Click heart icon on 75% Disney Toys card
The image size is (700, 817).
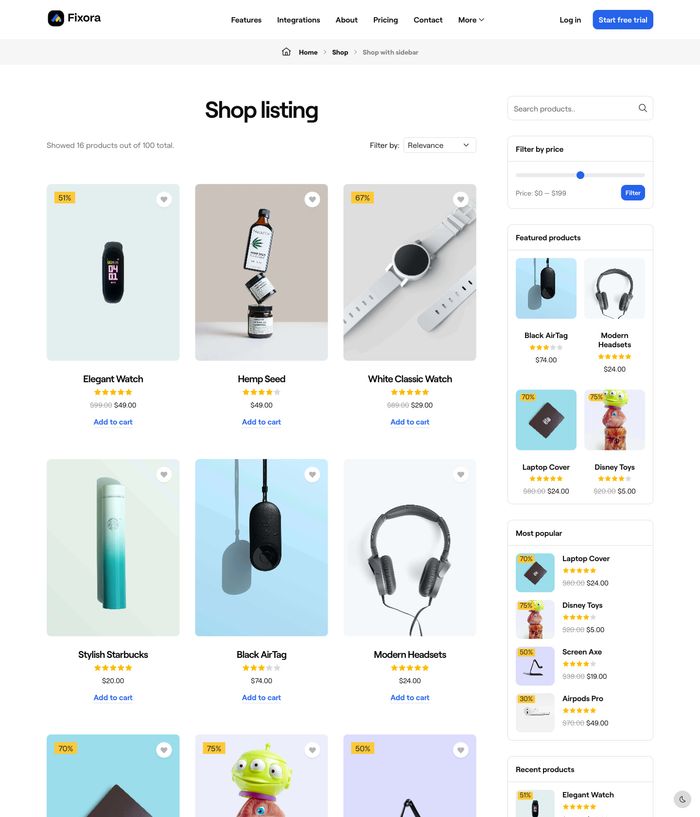tap(312, 750)
